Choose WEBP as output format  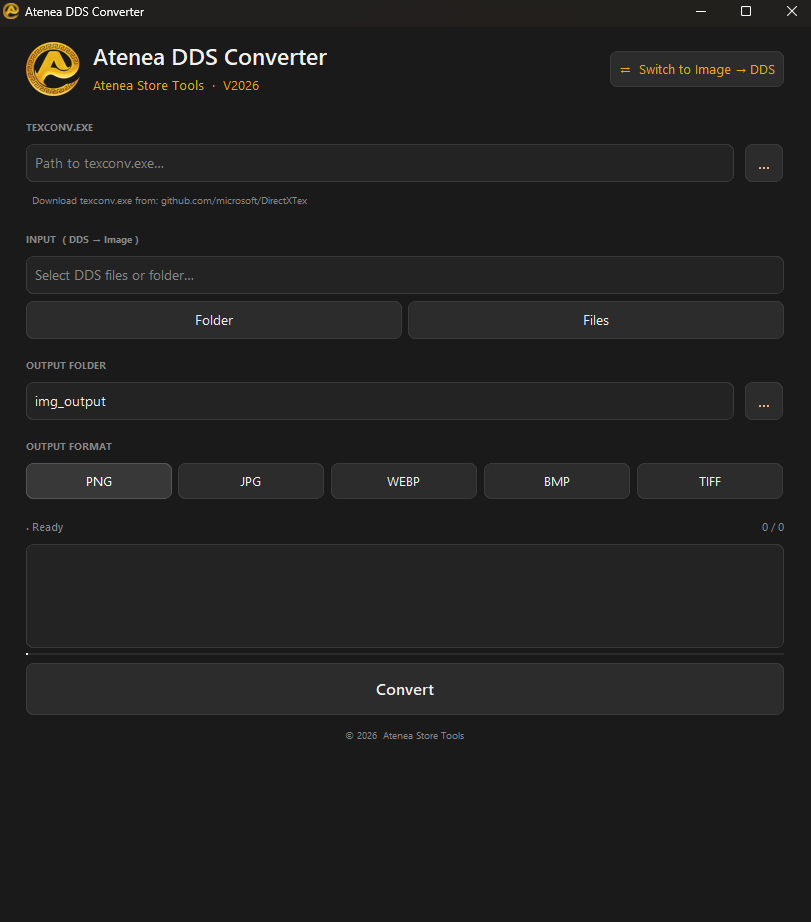coord(403,481)
